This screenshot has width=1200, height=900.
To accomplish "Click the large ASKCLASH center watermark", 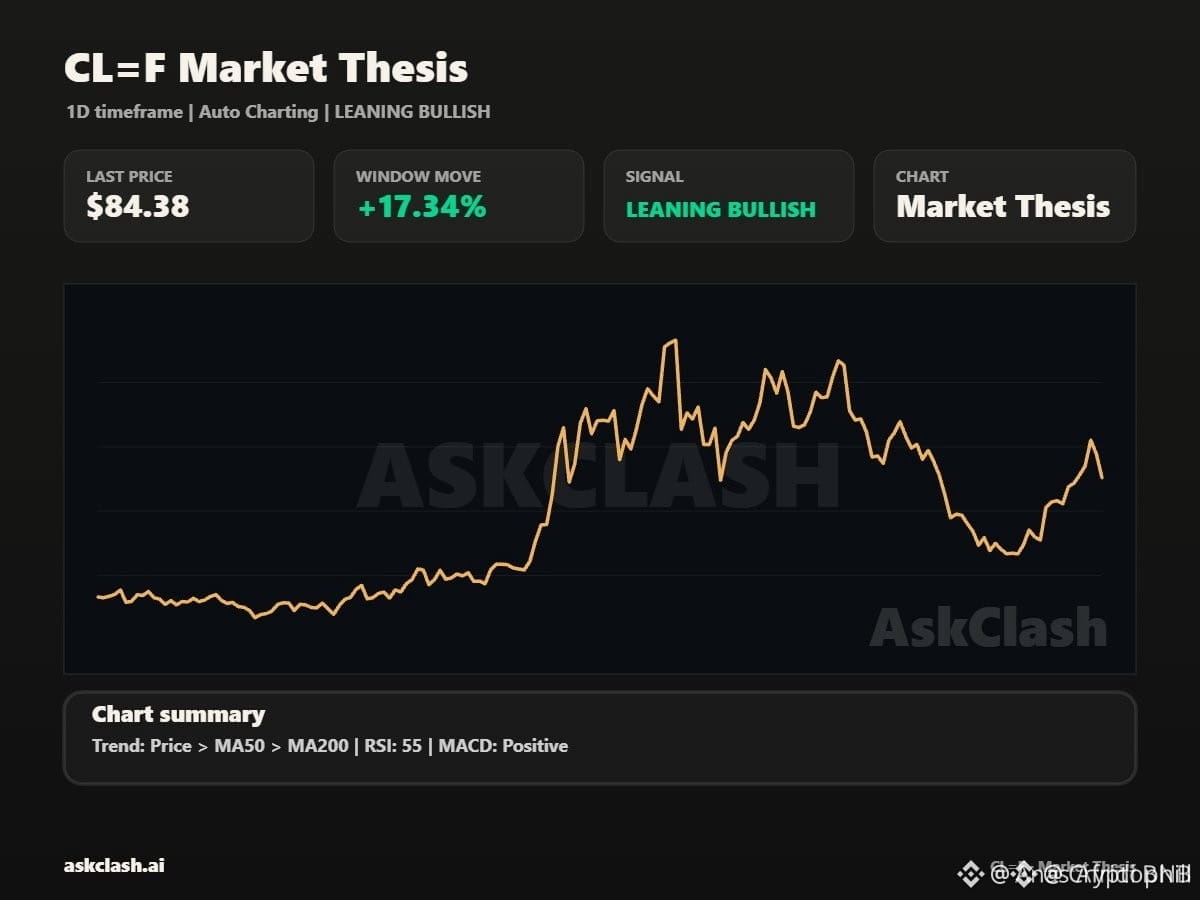I will point(598,475).
